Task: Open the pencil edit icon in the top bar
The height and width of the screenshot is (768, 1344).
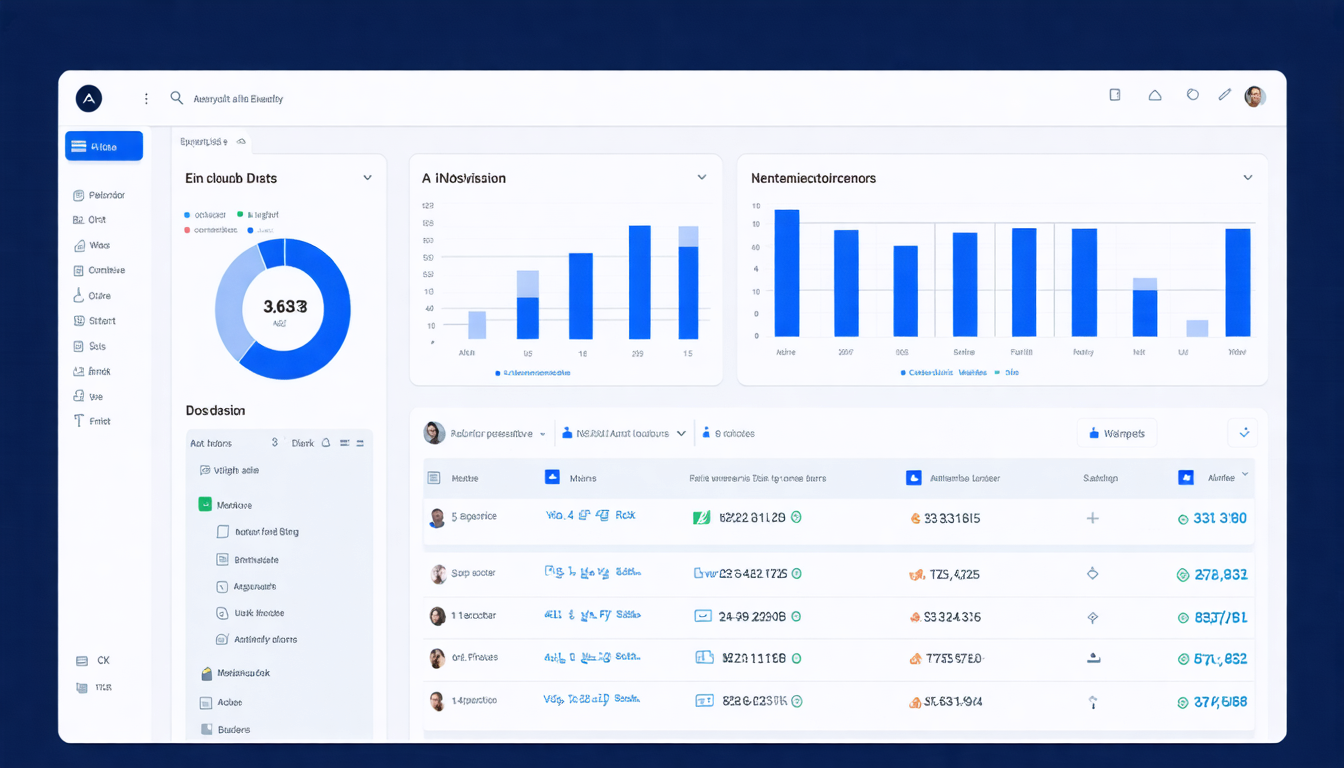Action: (x=1224, y=94)
